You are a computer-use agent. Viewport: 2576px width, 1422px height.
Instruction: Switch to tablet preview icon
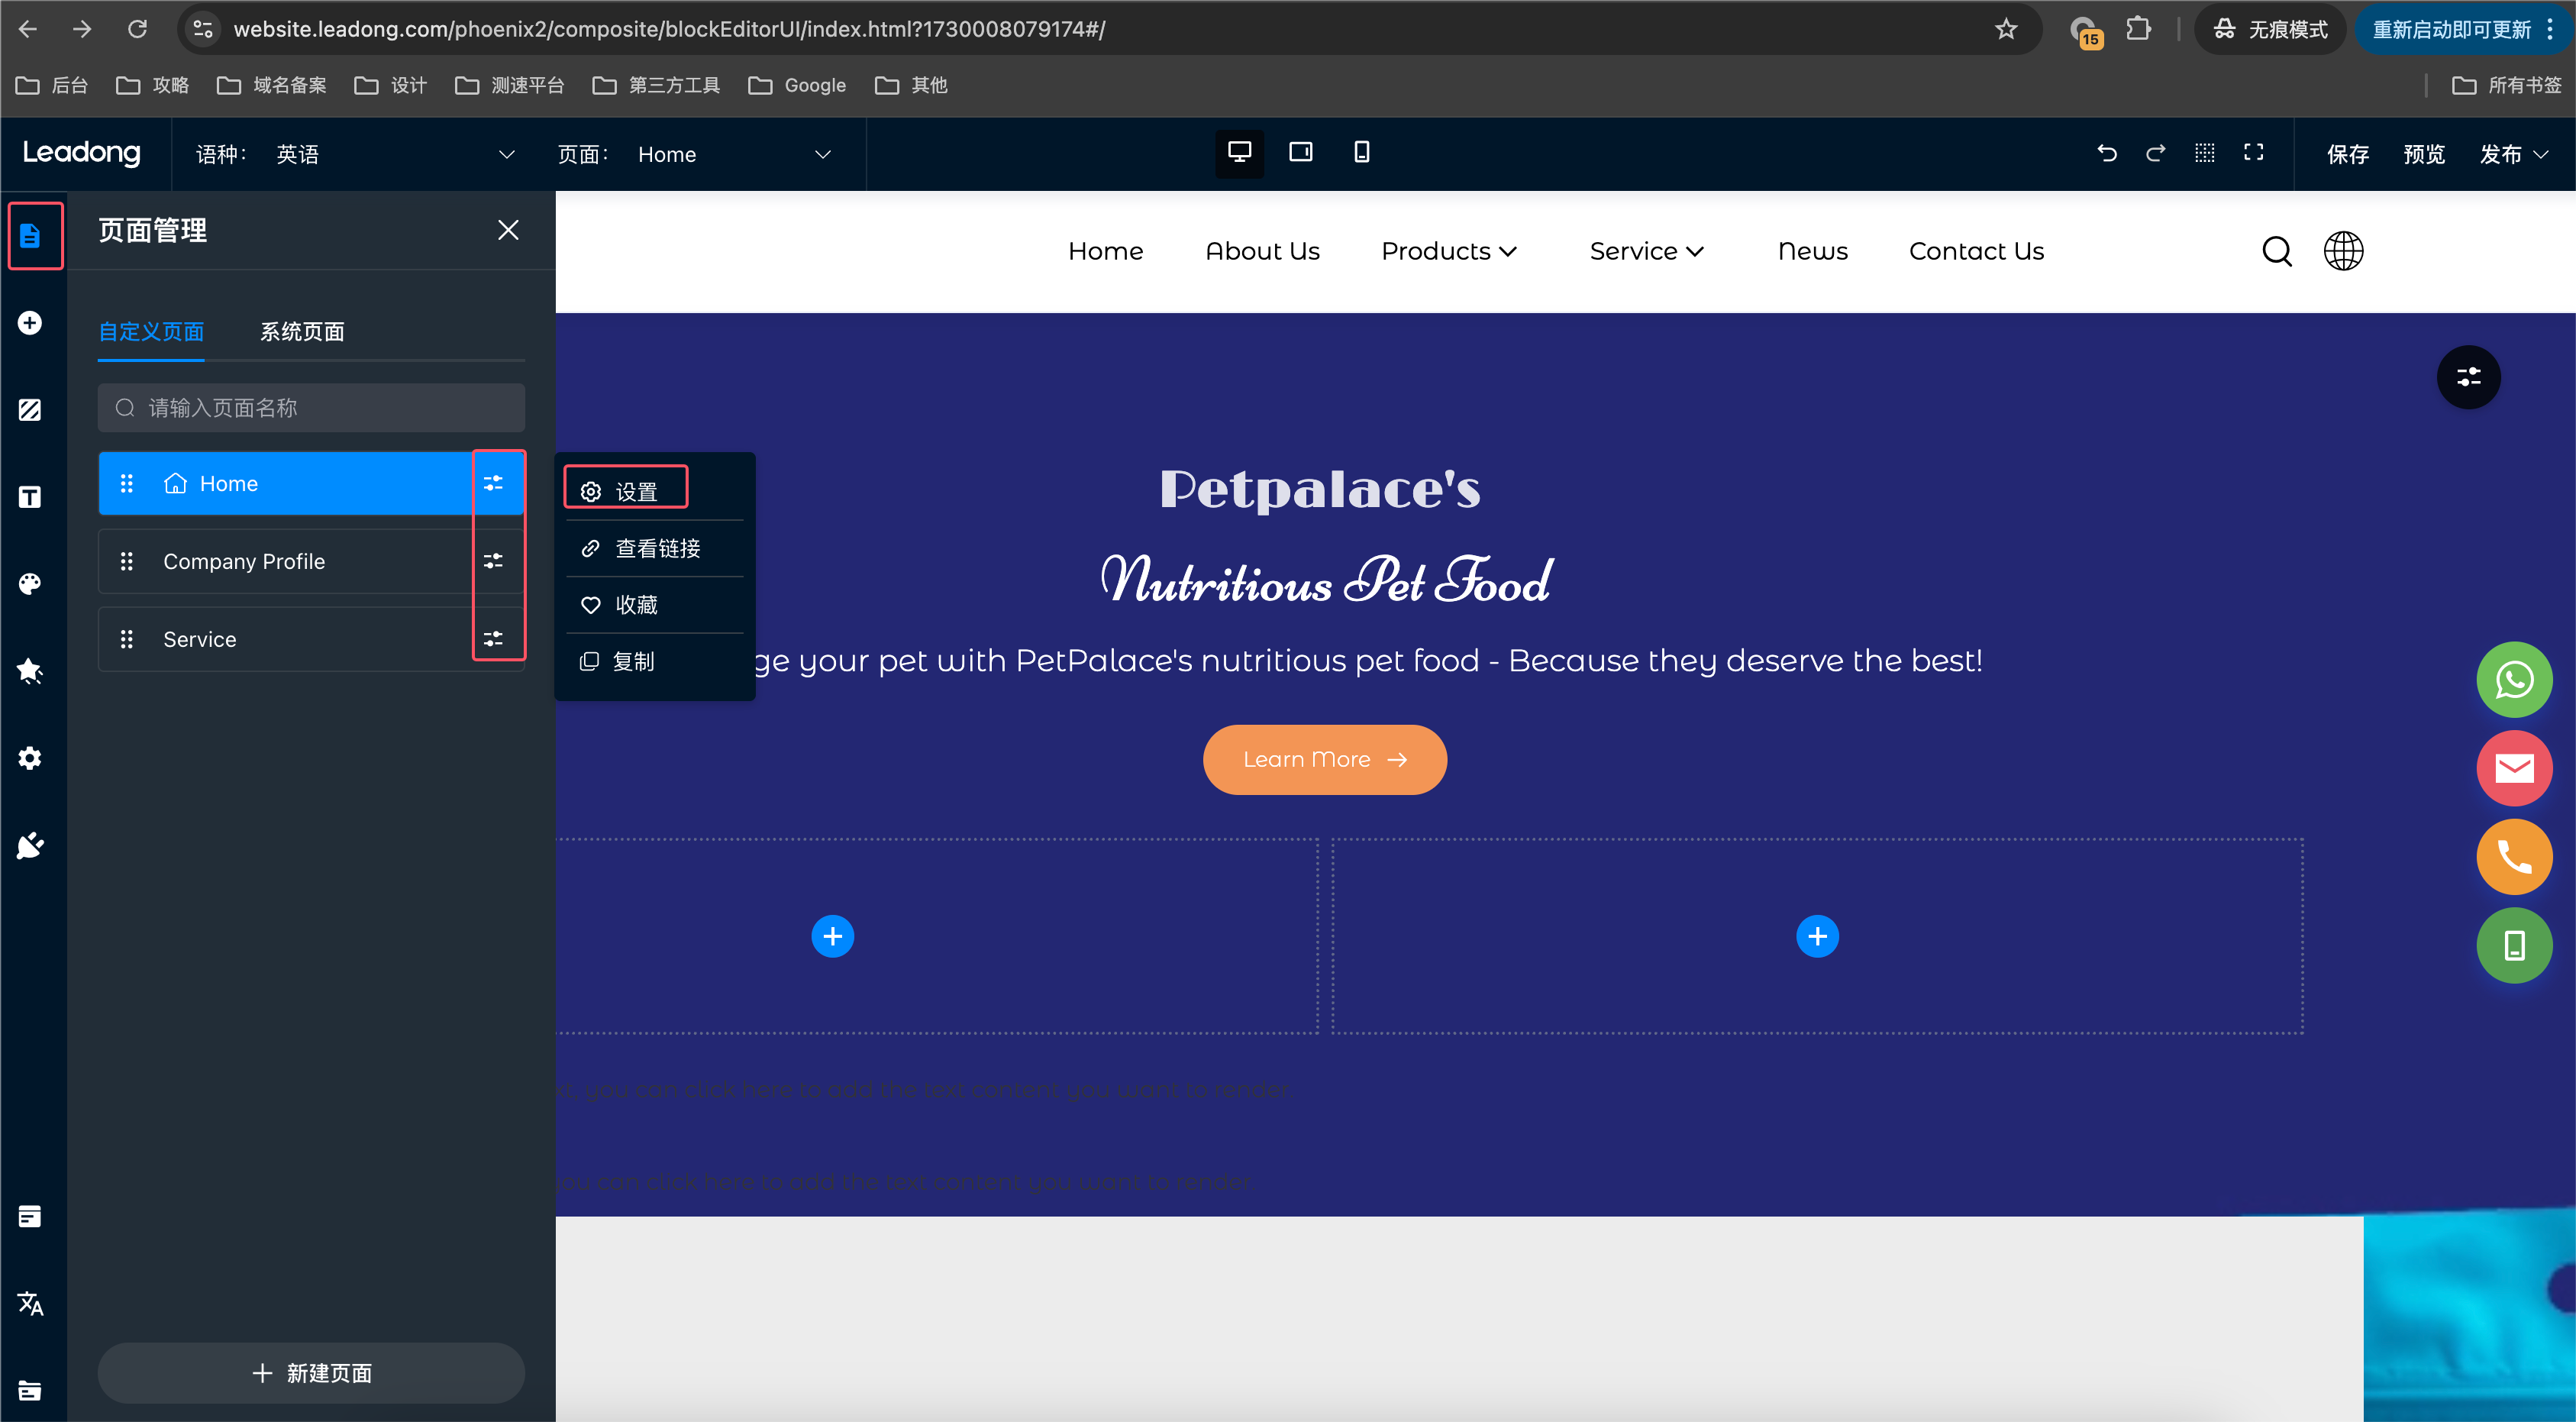(x=1300, y=152)
